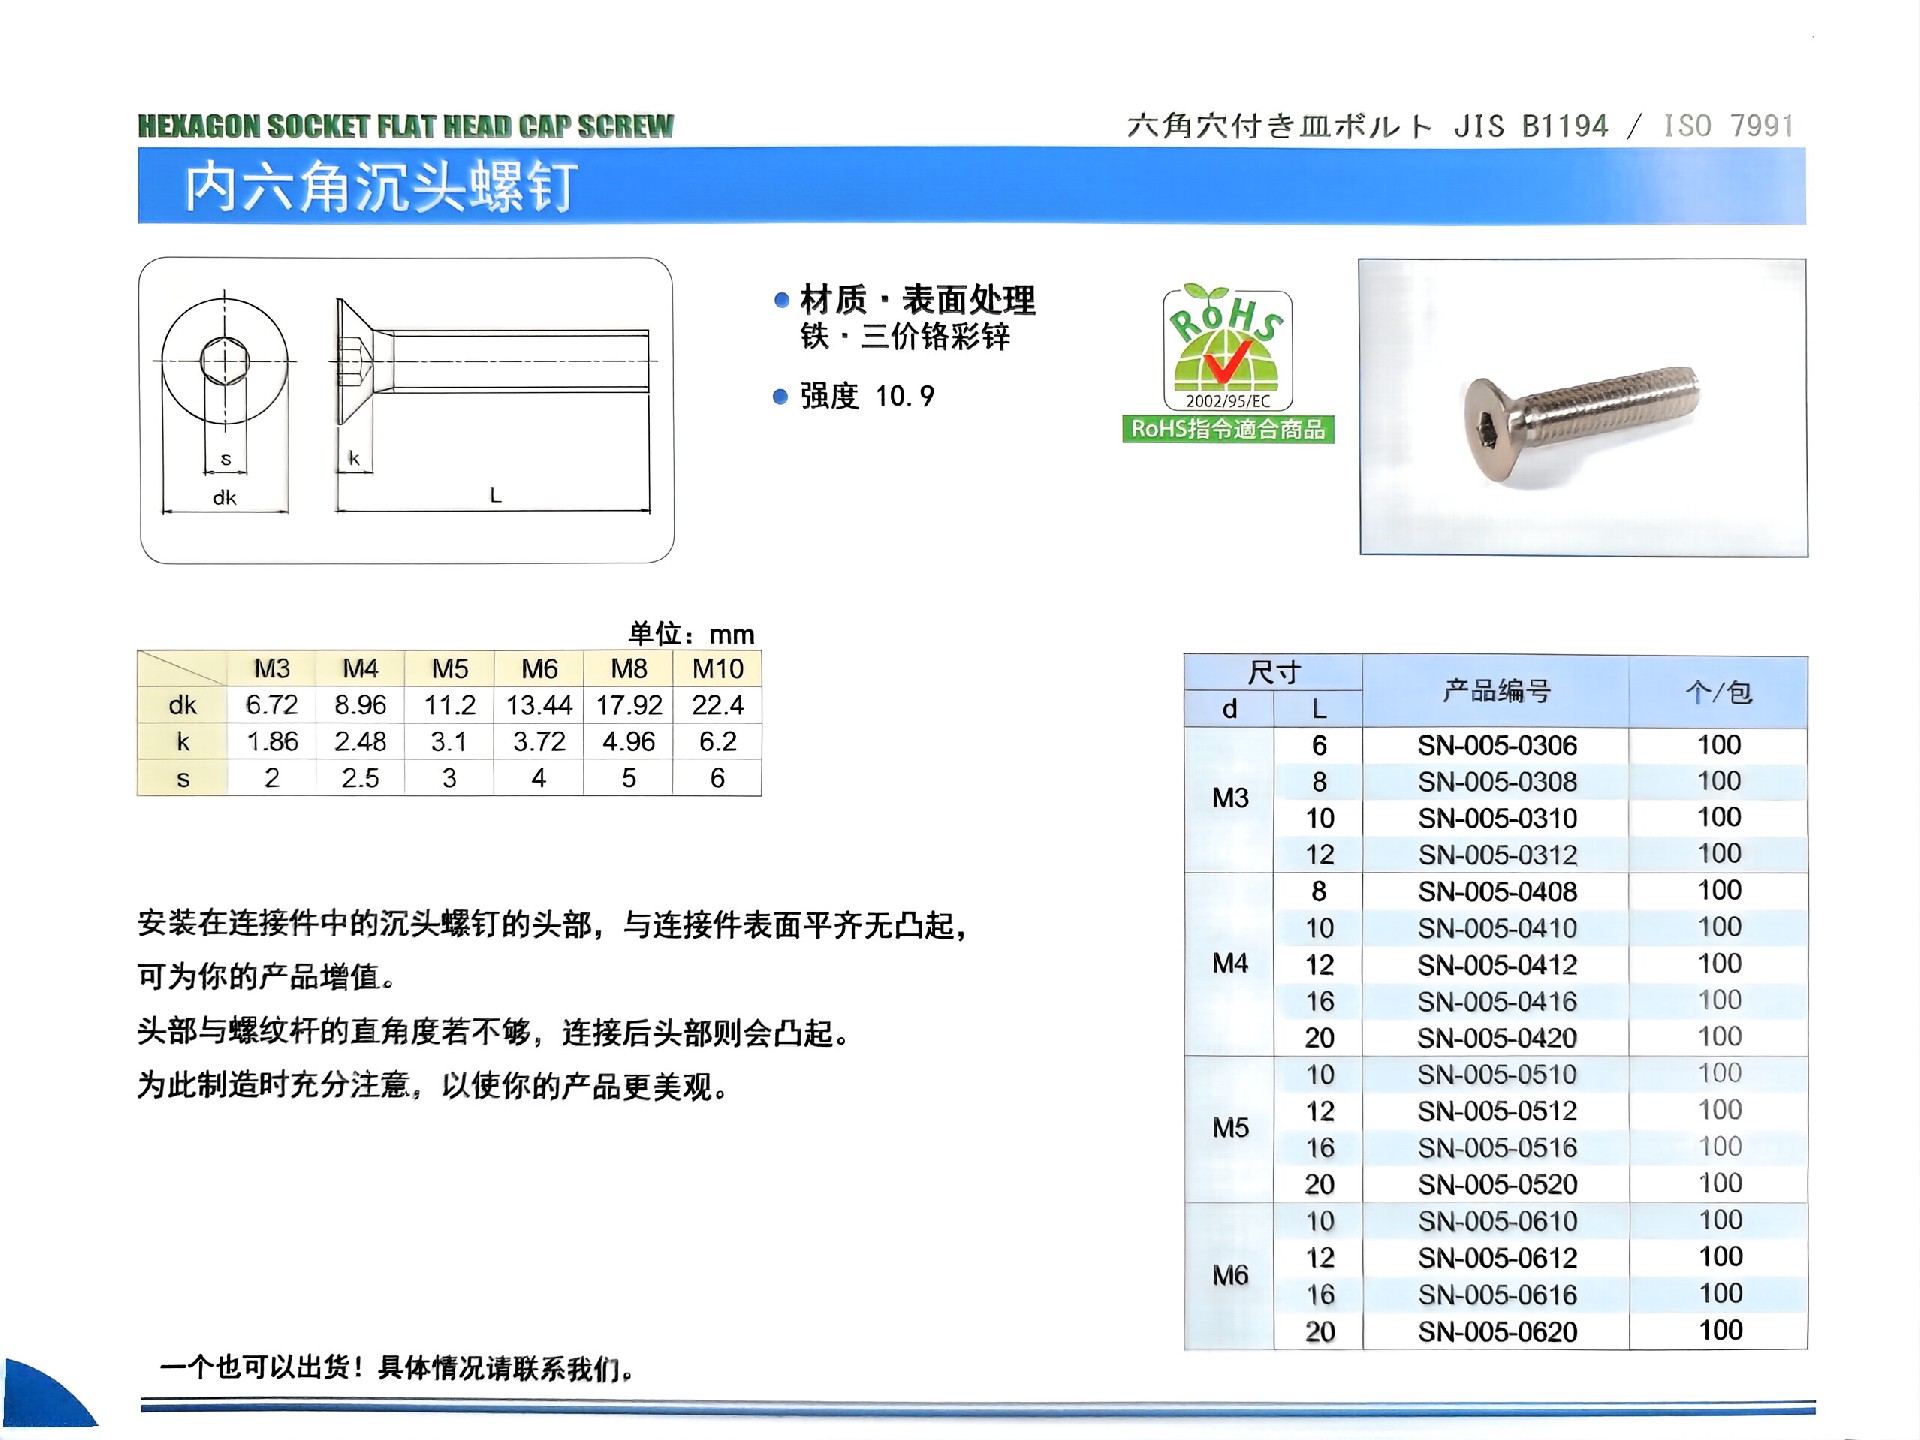Viewport: 1920px width, 1440px height.
Task: Click the dk value 22.4
Action: (718, 705)
